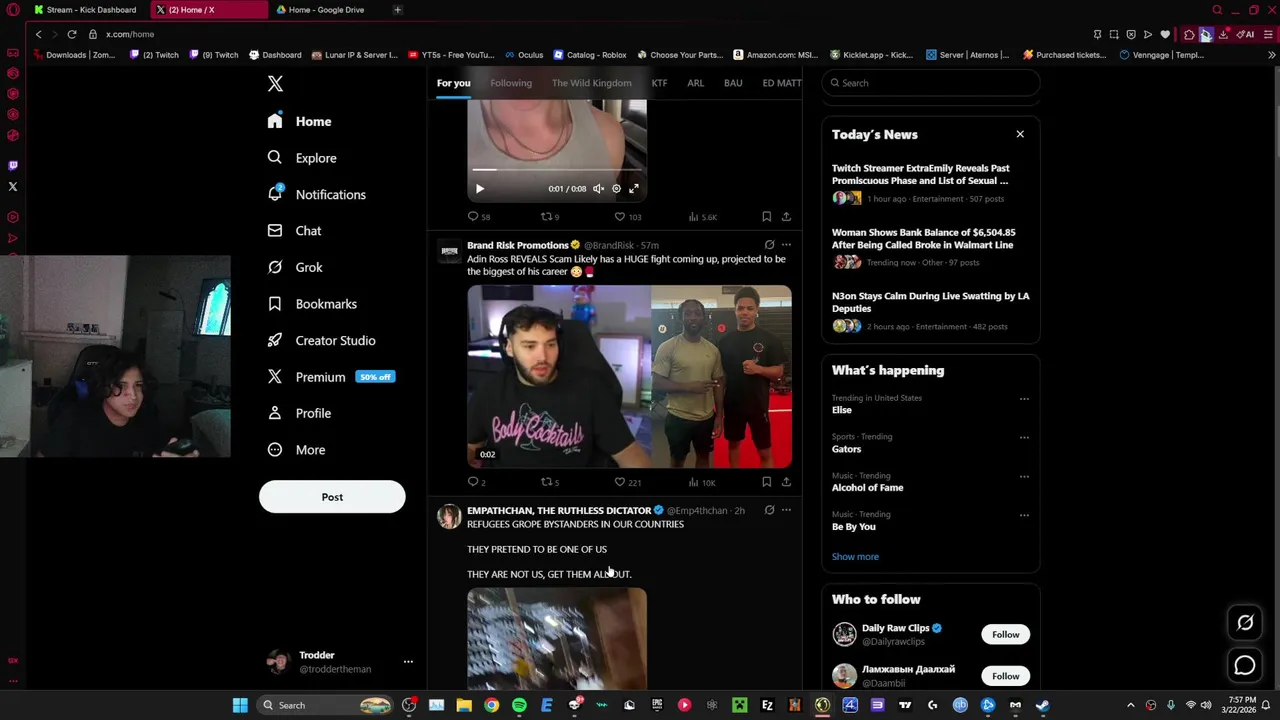
Task: Click the X logo at top of sidebar
Action: point(275,84)
